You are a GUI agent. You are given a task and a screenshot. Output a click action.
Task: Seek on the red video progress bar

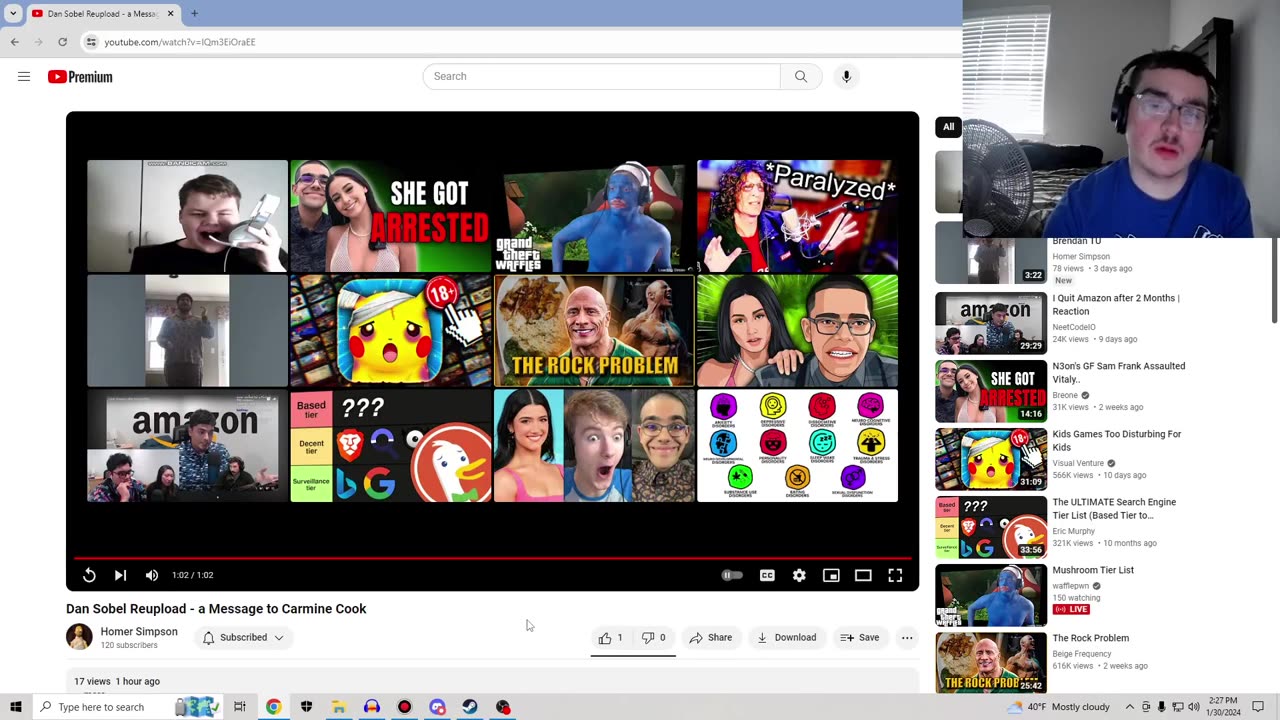point(492,558)
